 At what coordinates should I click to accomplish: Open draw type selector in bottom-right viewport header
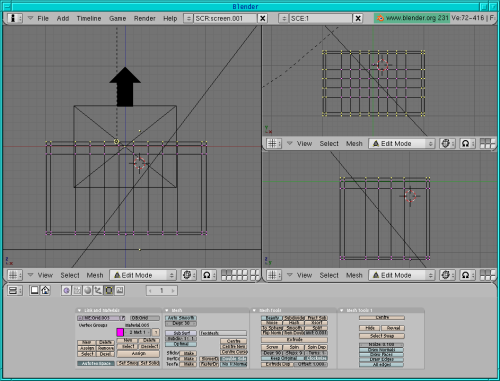[x=448, y=275]
